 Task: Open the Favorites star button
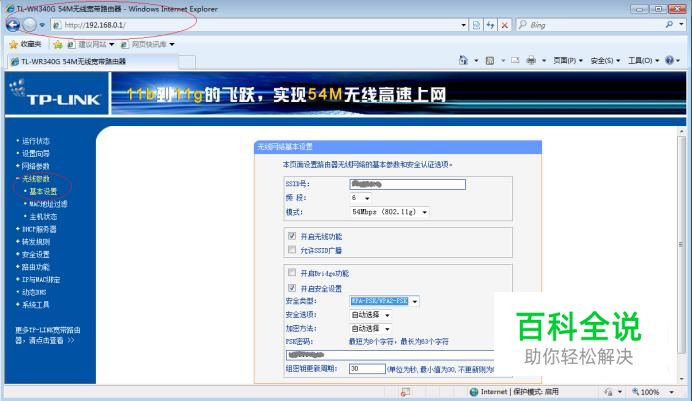(x=25, y=44)
